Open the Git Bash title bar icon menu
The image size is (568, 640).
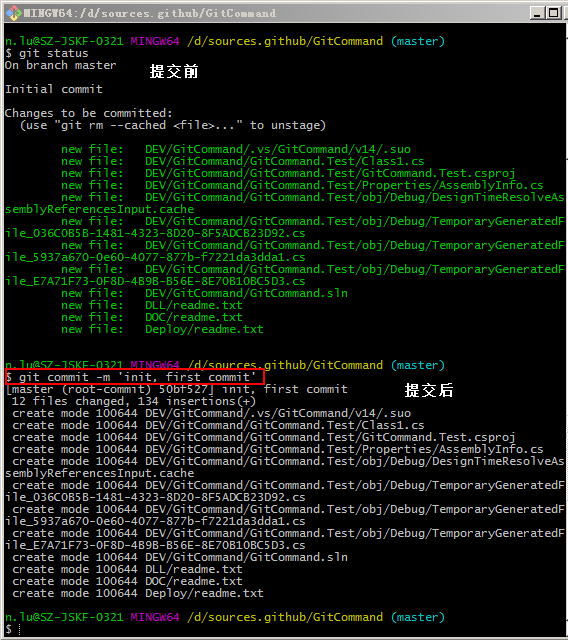click(13, 13)
